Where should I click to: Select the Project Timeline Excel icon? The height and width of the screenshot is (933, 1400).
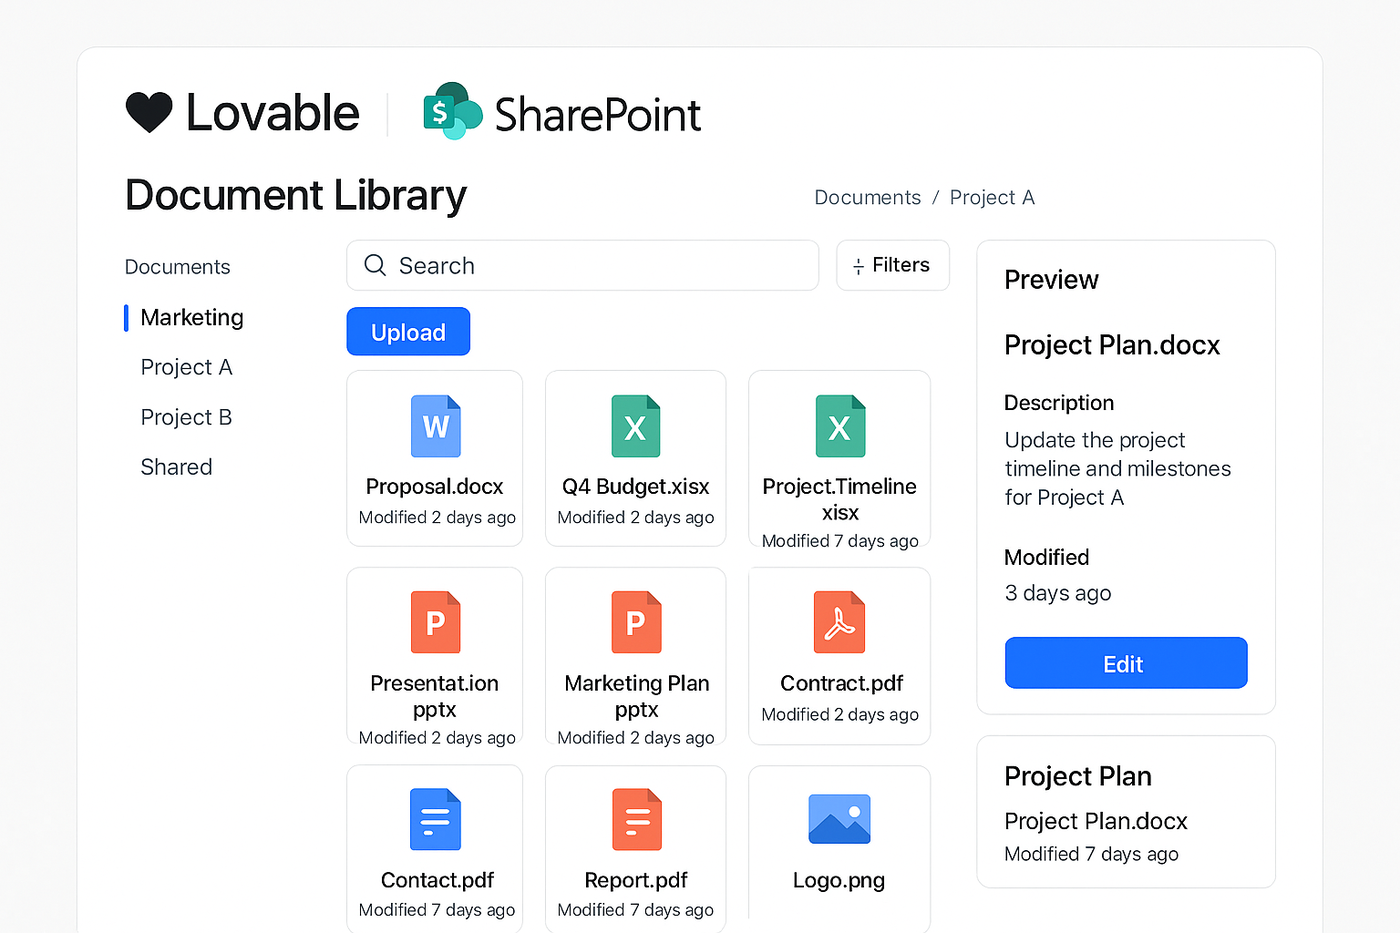pyautogui.click(x=840, y=427)
